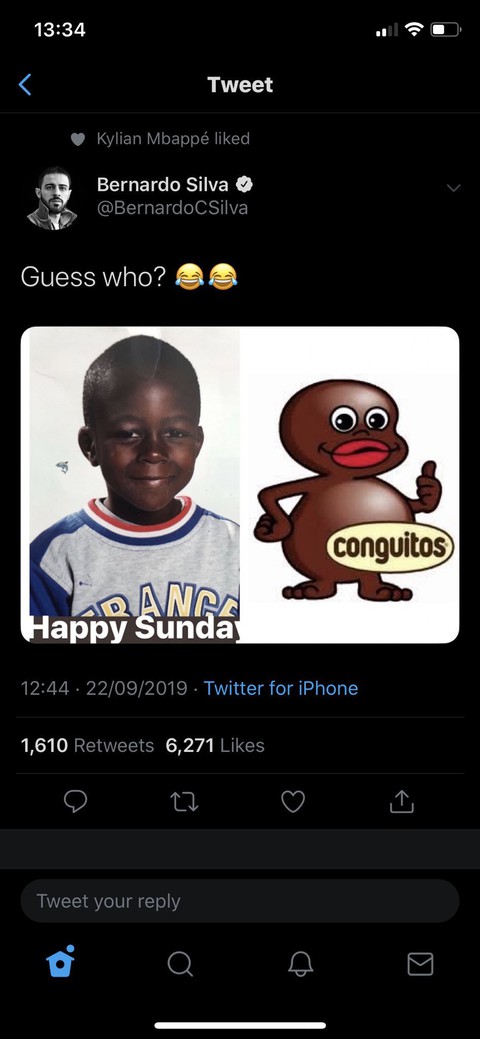Open Bernardo Silva's profile picture
Viewport: 480px width, 1039px height.
[x=52, y=199]
